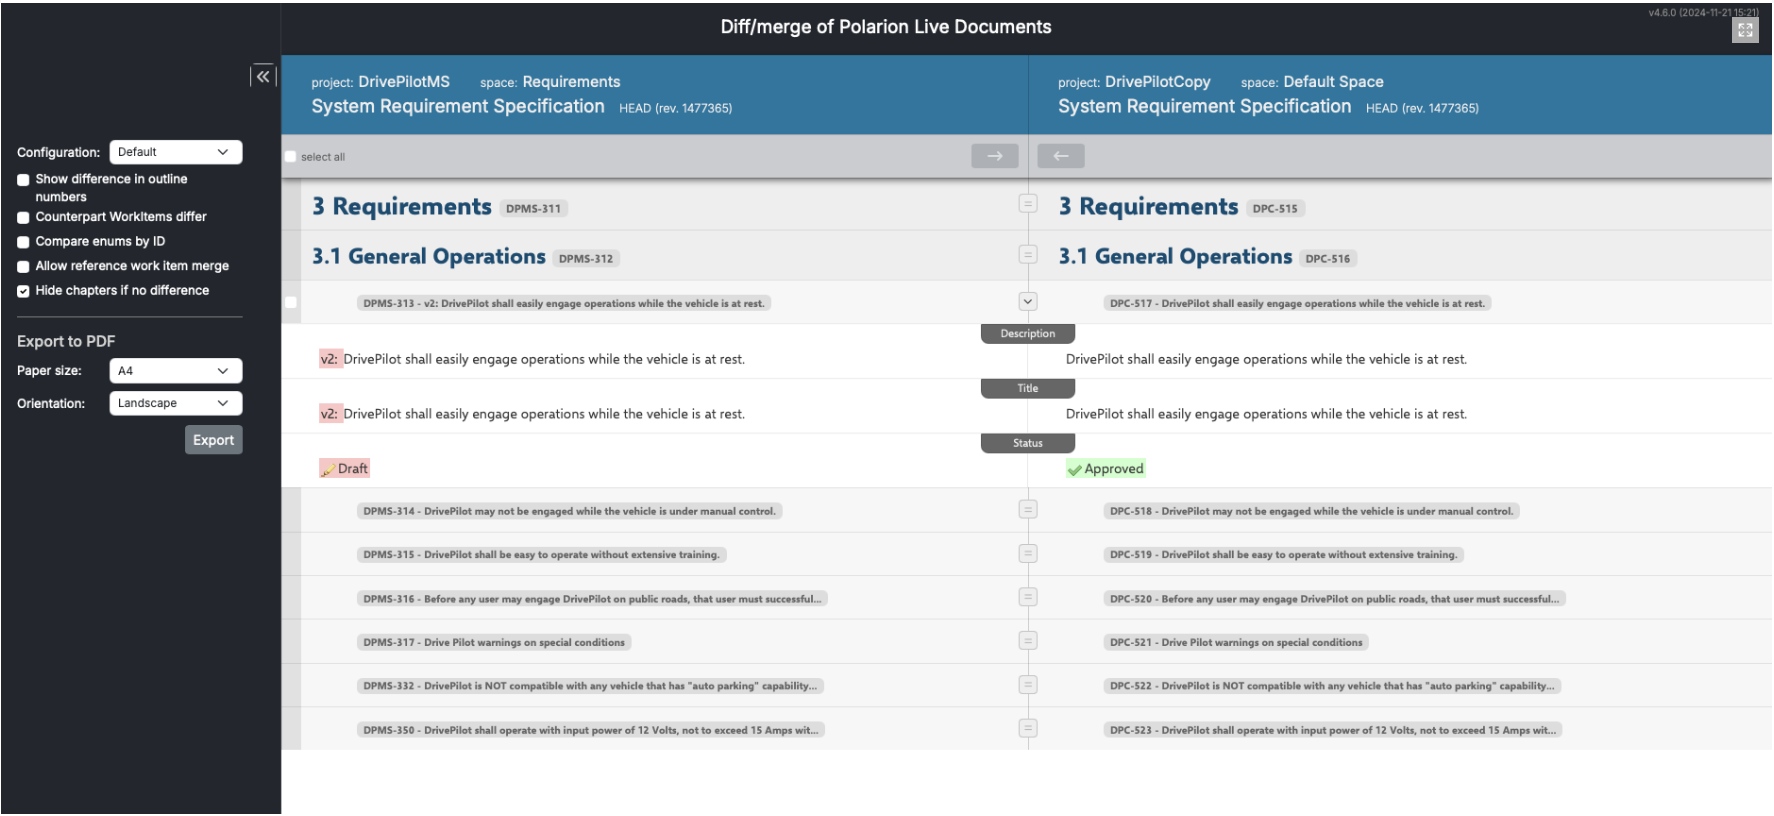Open the DPC-517 work item link
The height and width of the screenshot is (816, 1774).
pyautogui.click(x=1297, y=303)
